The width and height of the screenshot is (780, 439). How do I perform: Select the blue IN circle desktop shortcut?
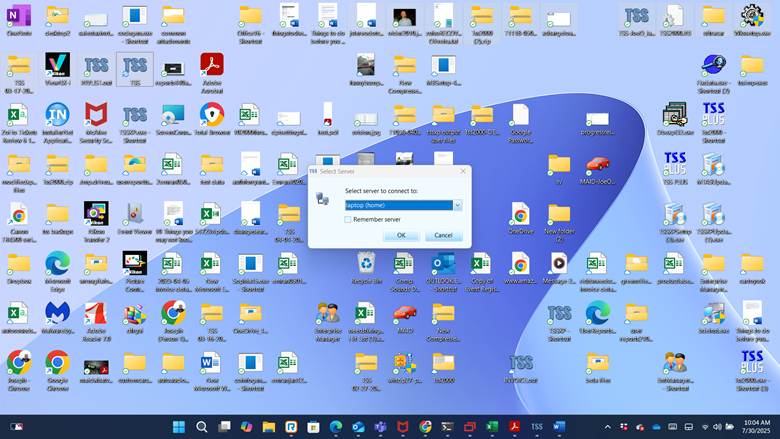click(x=58, y=122)
